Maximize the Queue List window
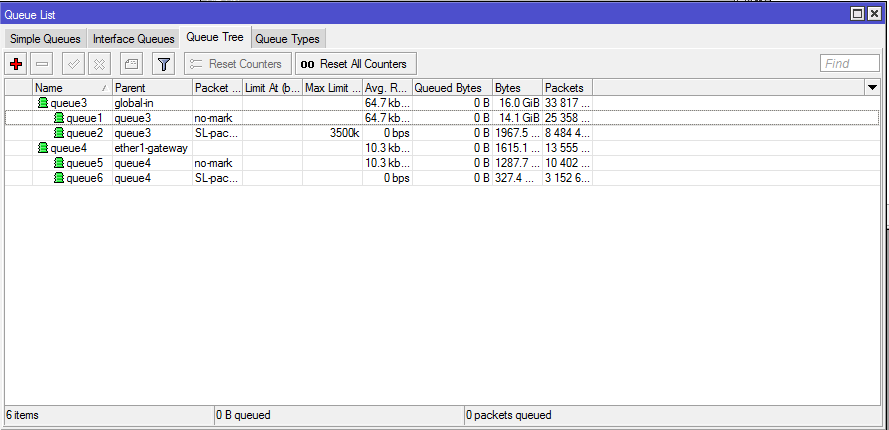Image resolution: width=889 pixels, height=430 pixels. 858,14
